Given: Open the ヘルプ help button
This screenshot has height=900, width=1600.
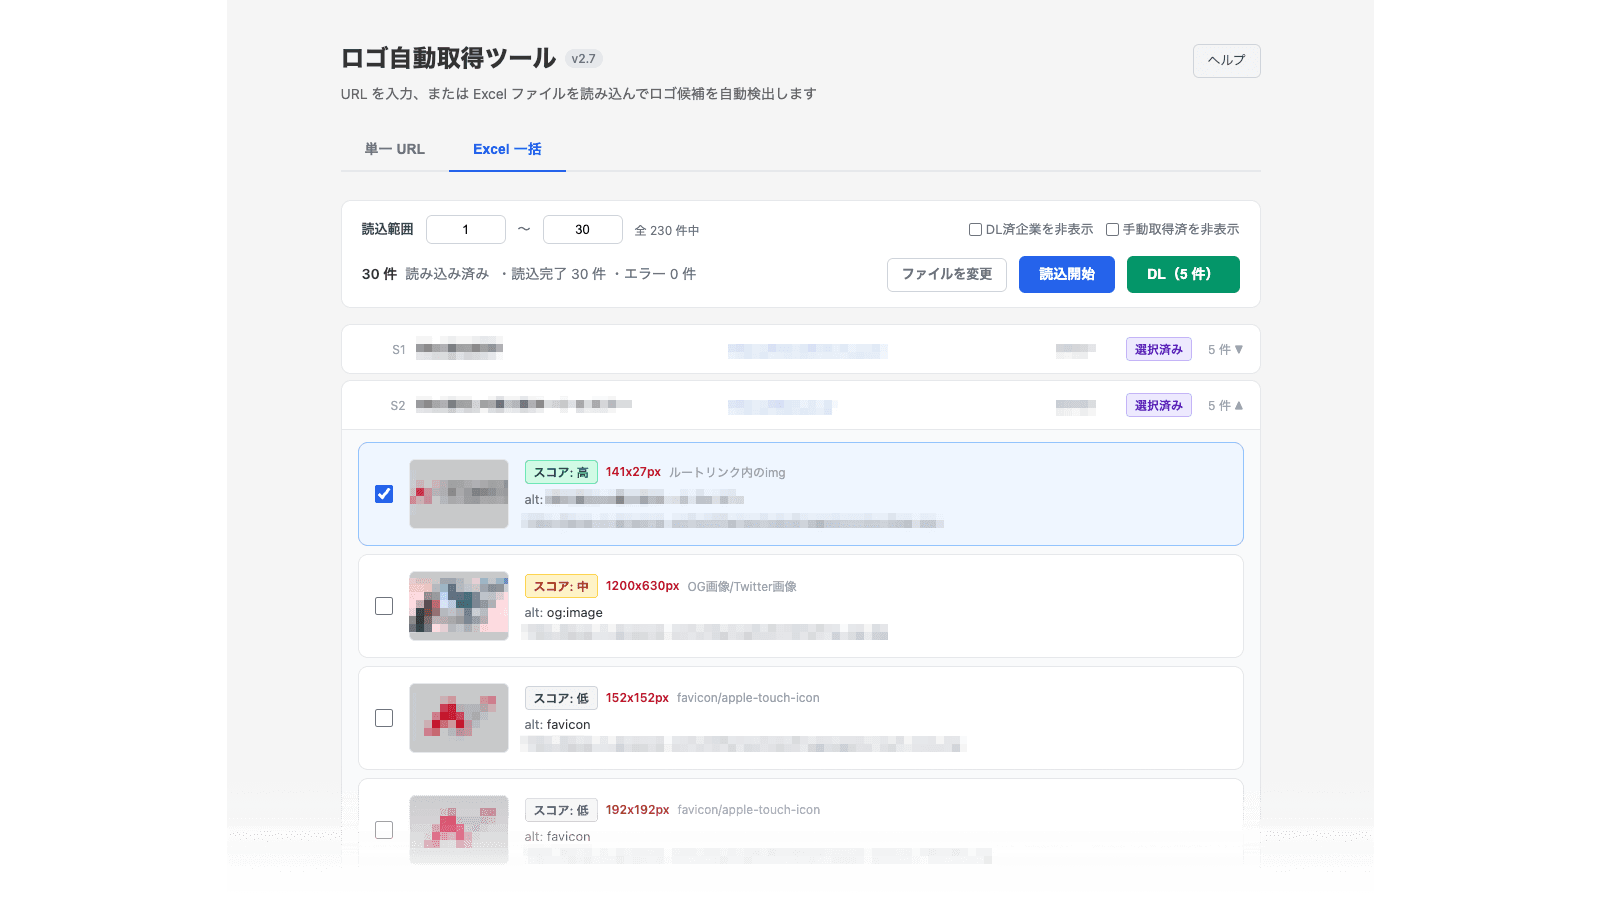Looking at the screenshot, I should coord(1226,60).
